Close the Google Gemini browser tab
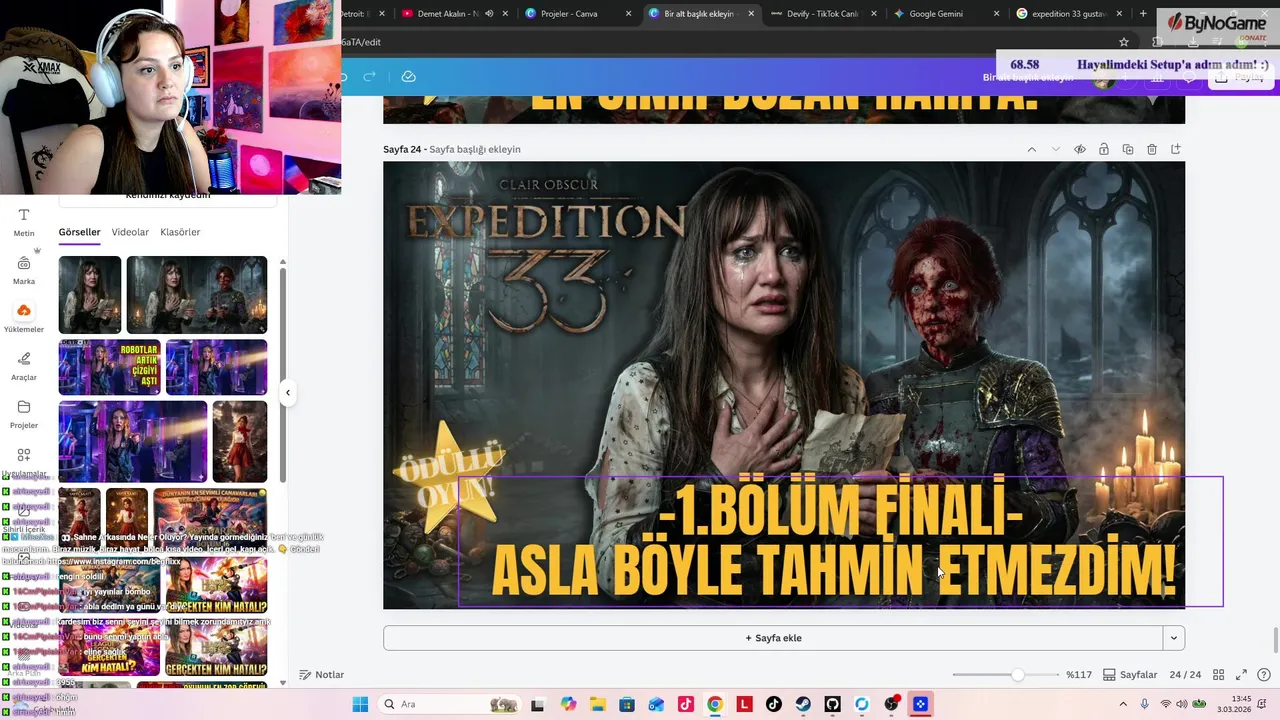1280x720 pixels. tap(997, 14)
